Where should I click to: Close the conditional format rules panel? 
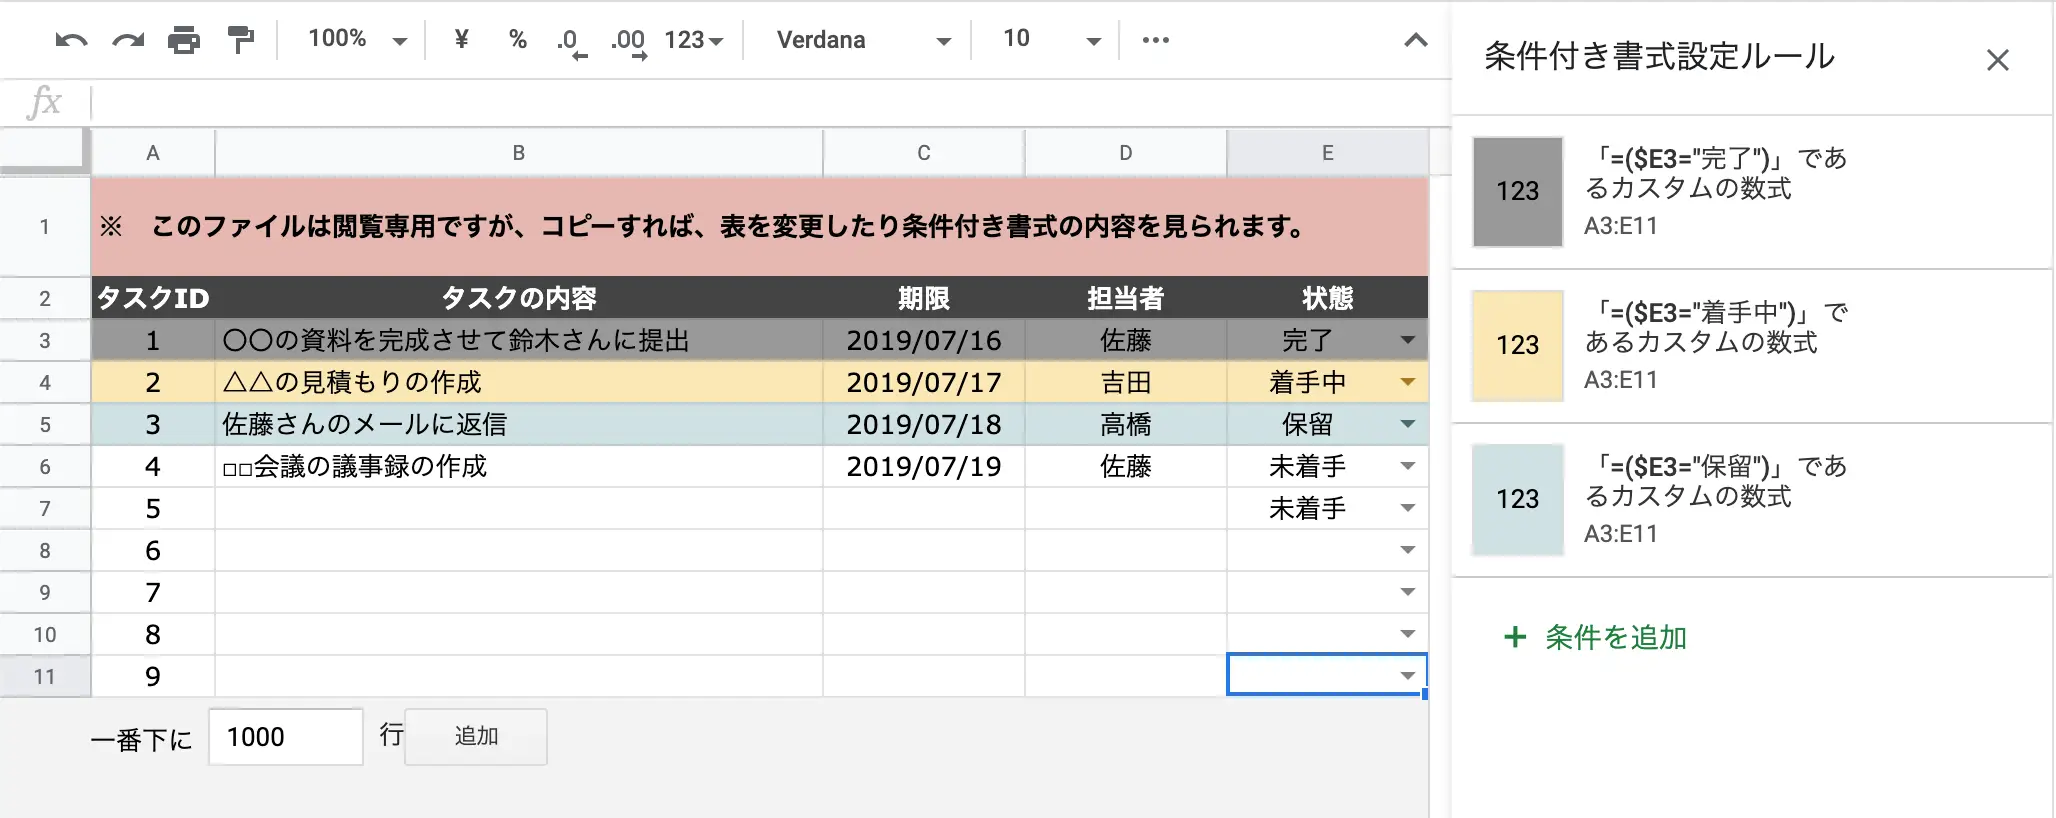(1998, 60)
